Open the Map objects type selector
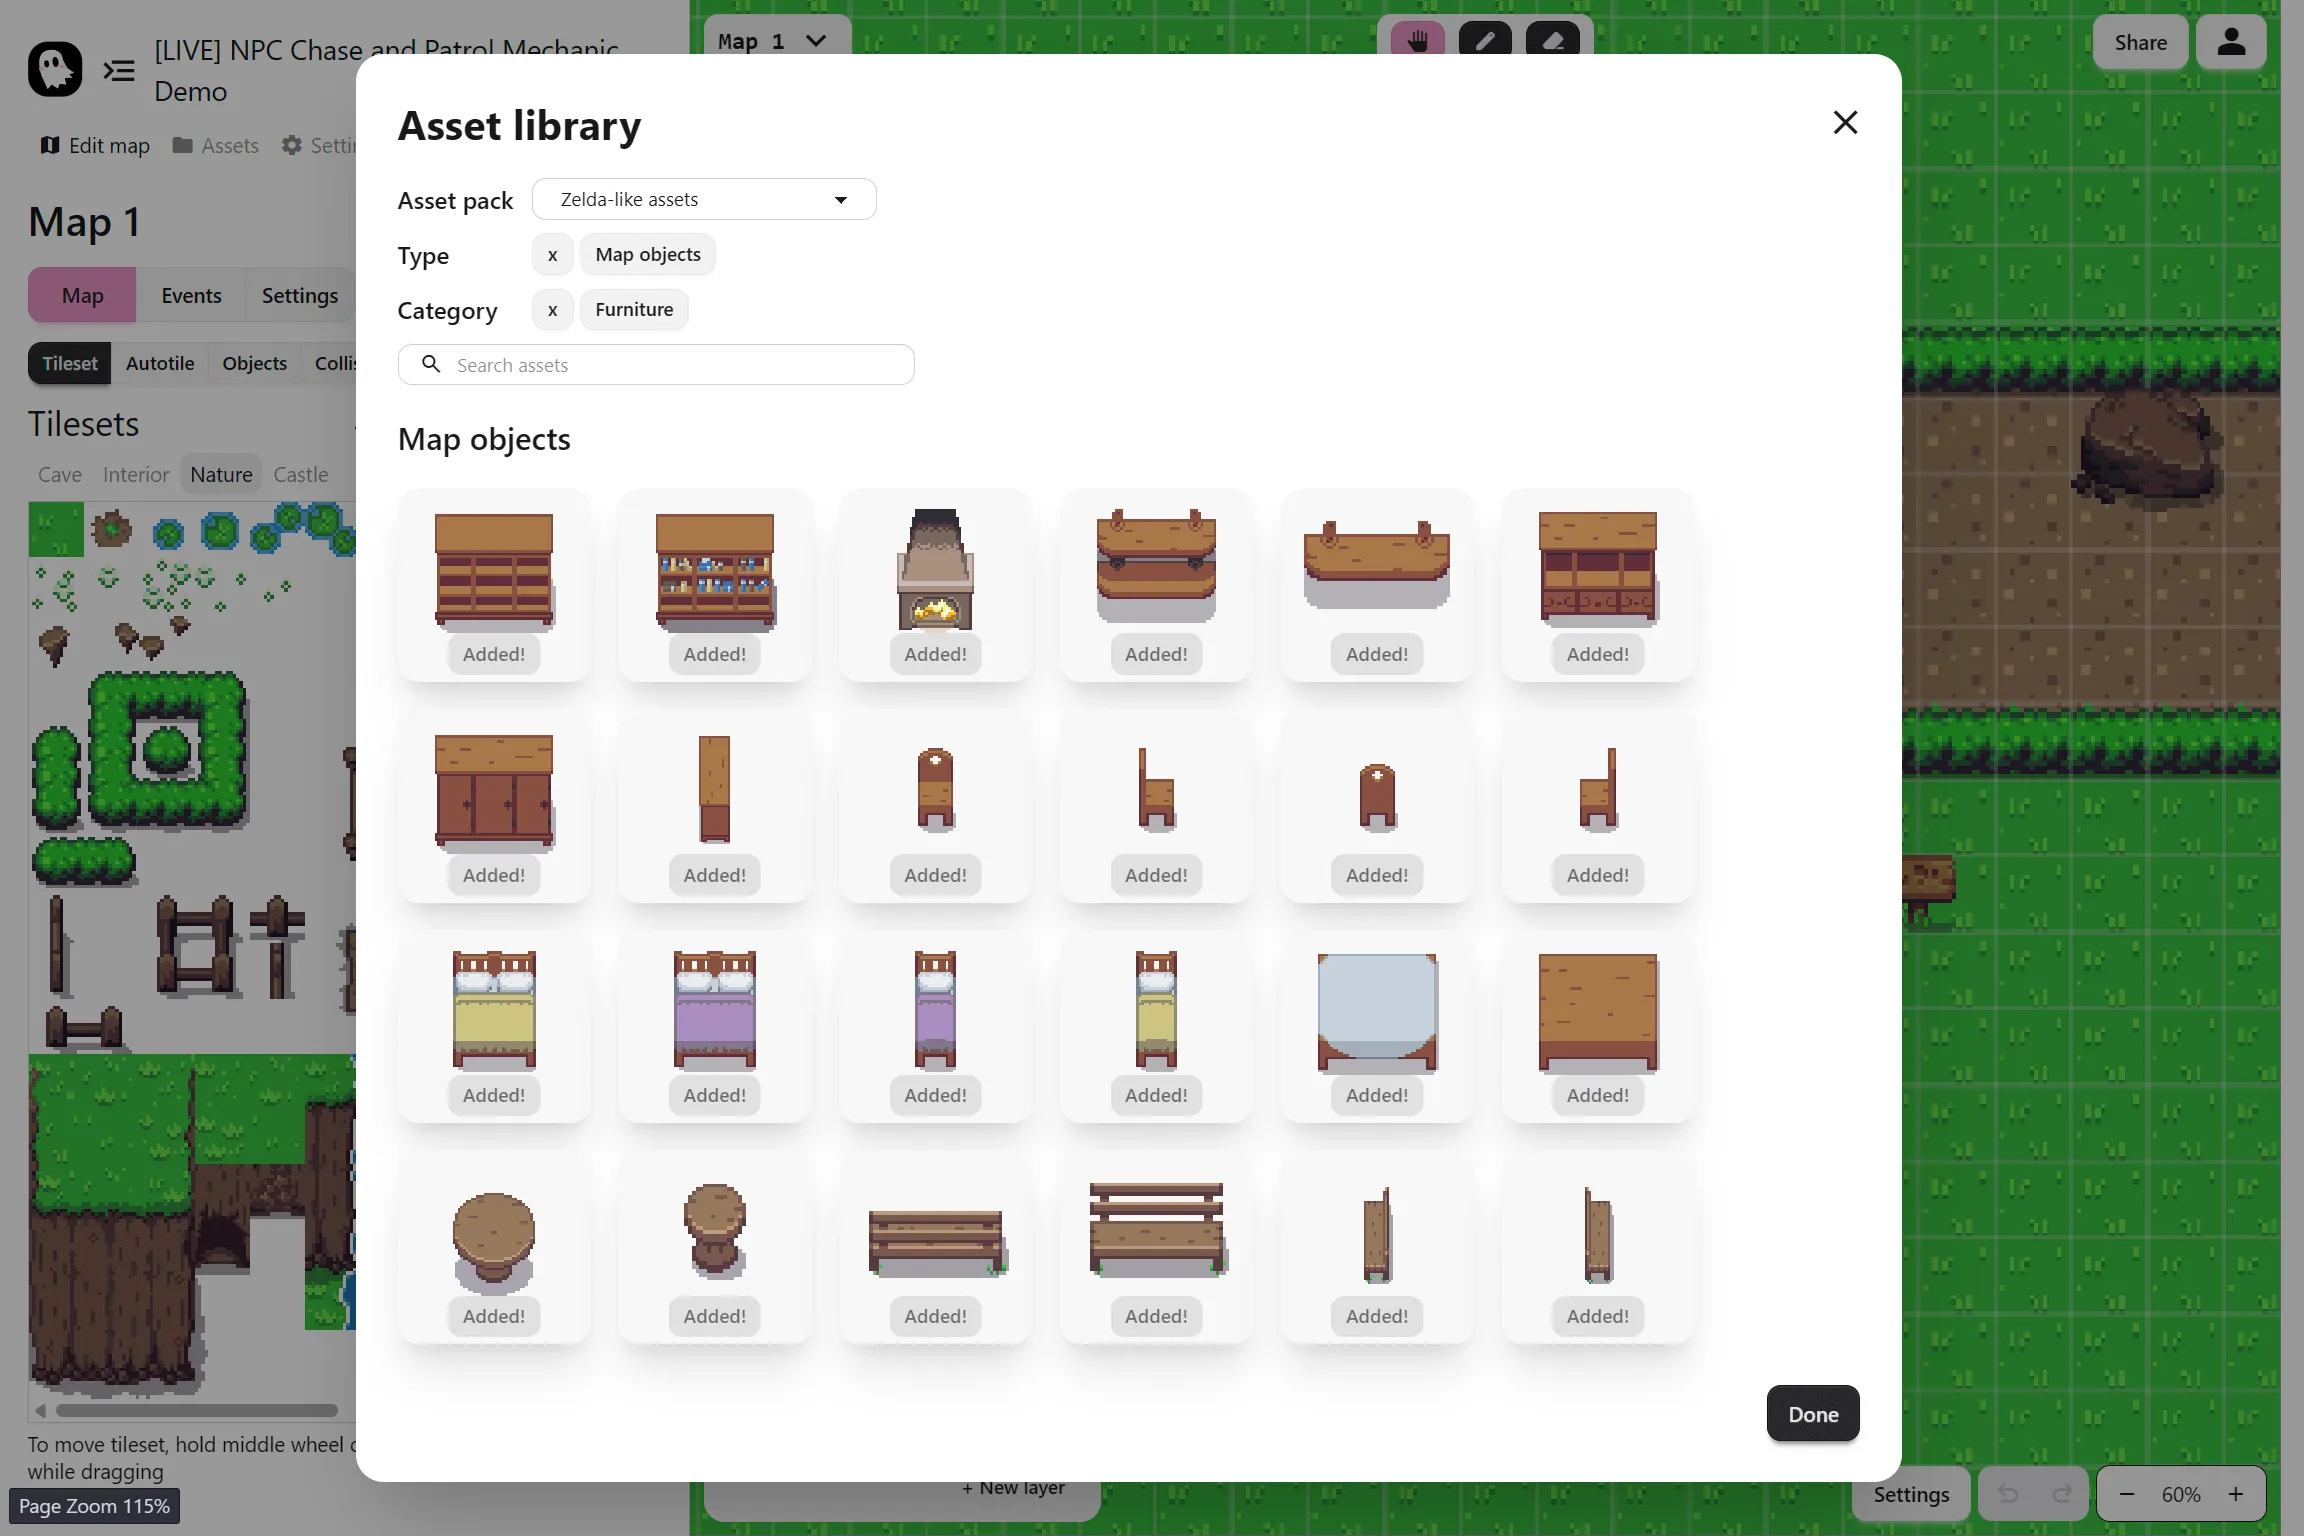 (648, 255)
